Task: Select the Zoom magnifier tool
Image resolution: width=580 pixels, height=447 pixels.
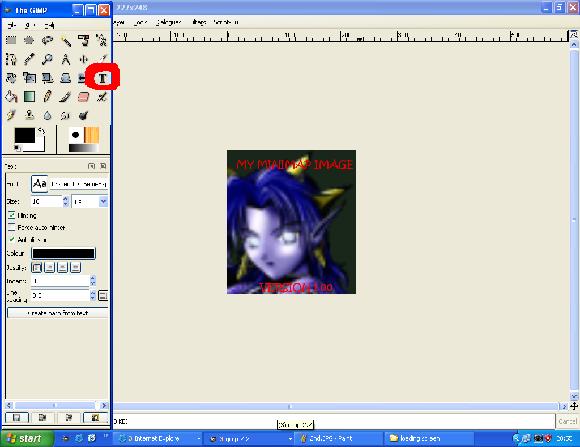Action: tap(47, 59)
